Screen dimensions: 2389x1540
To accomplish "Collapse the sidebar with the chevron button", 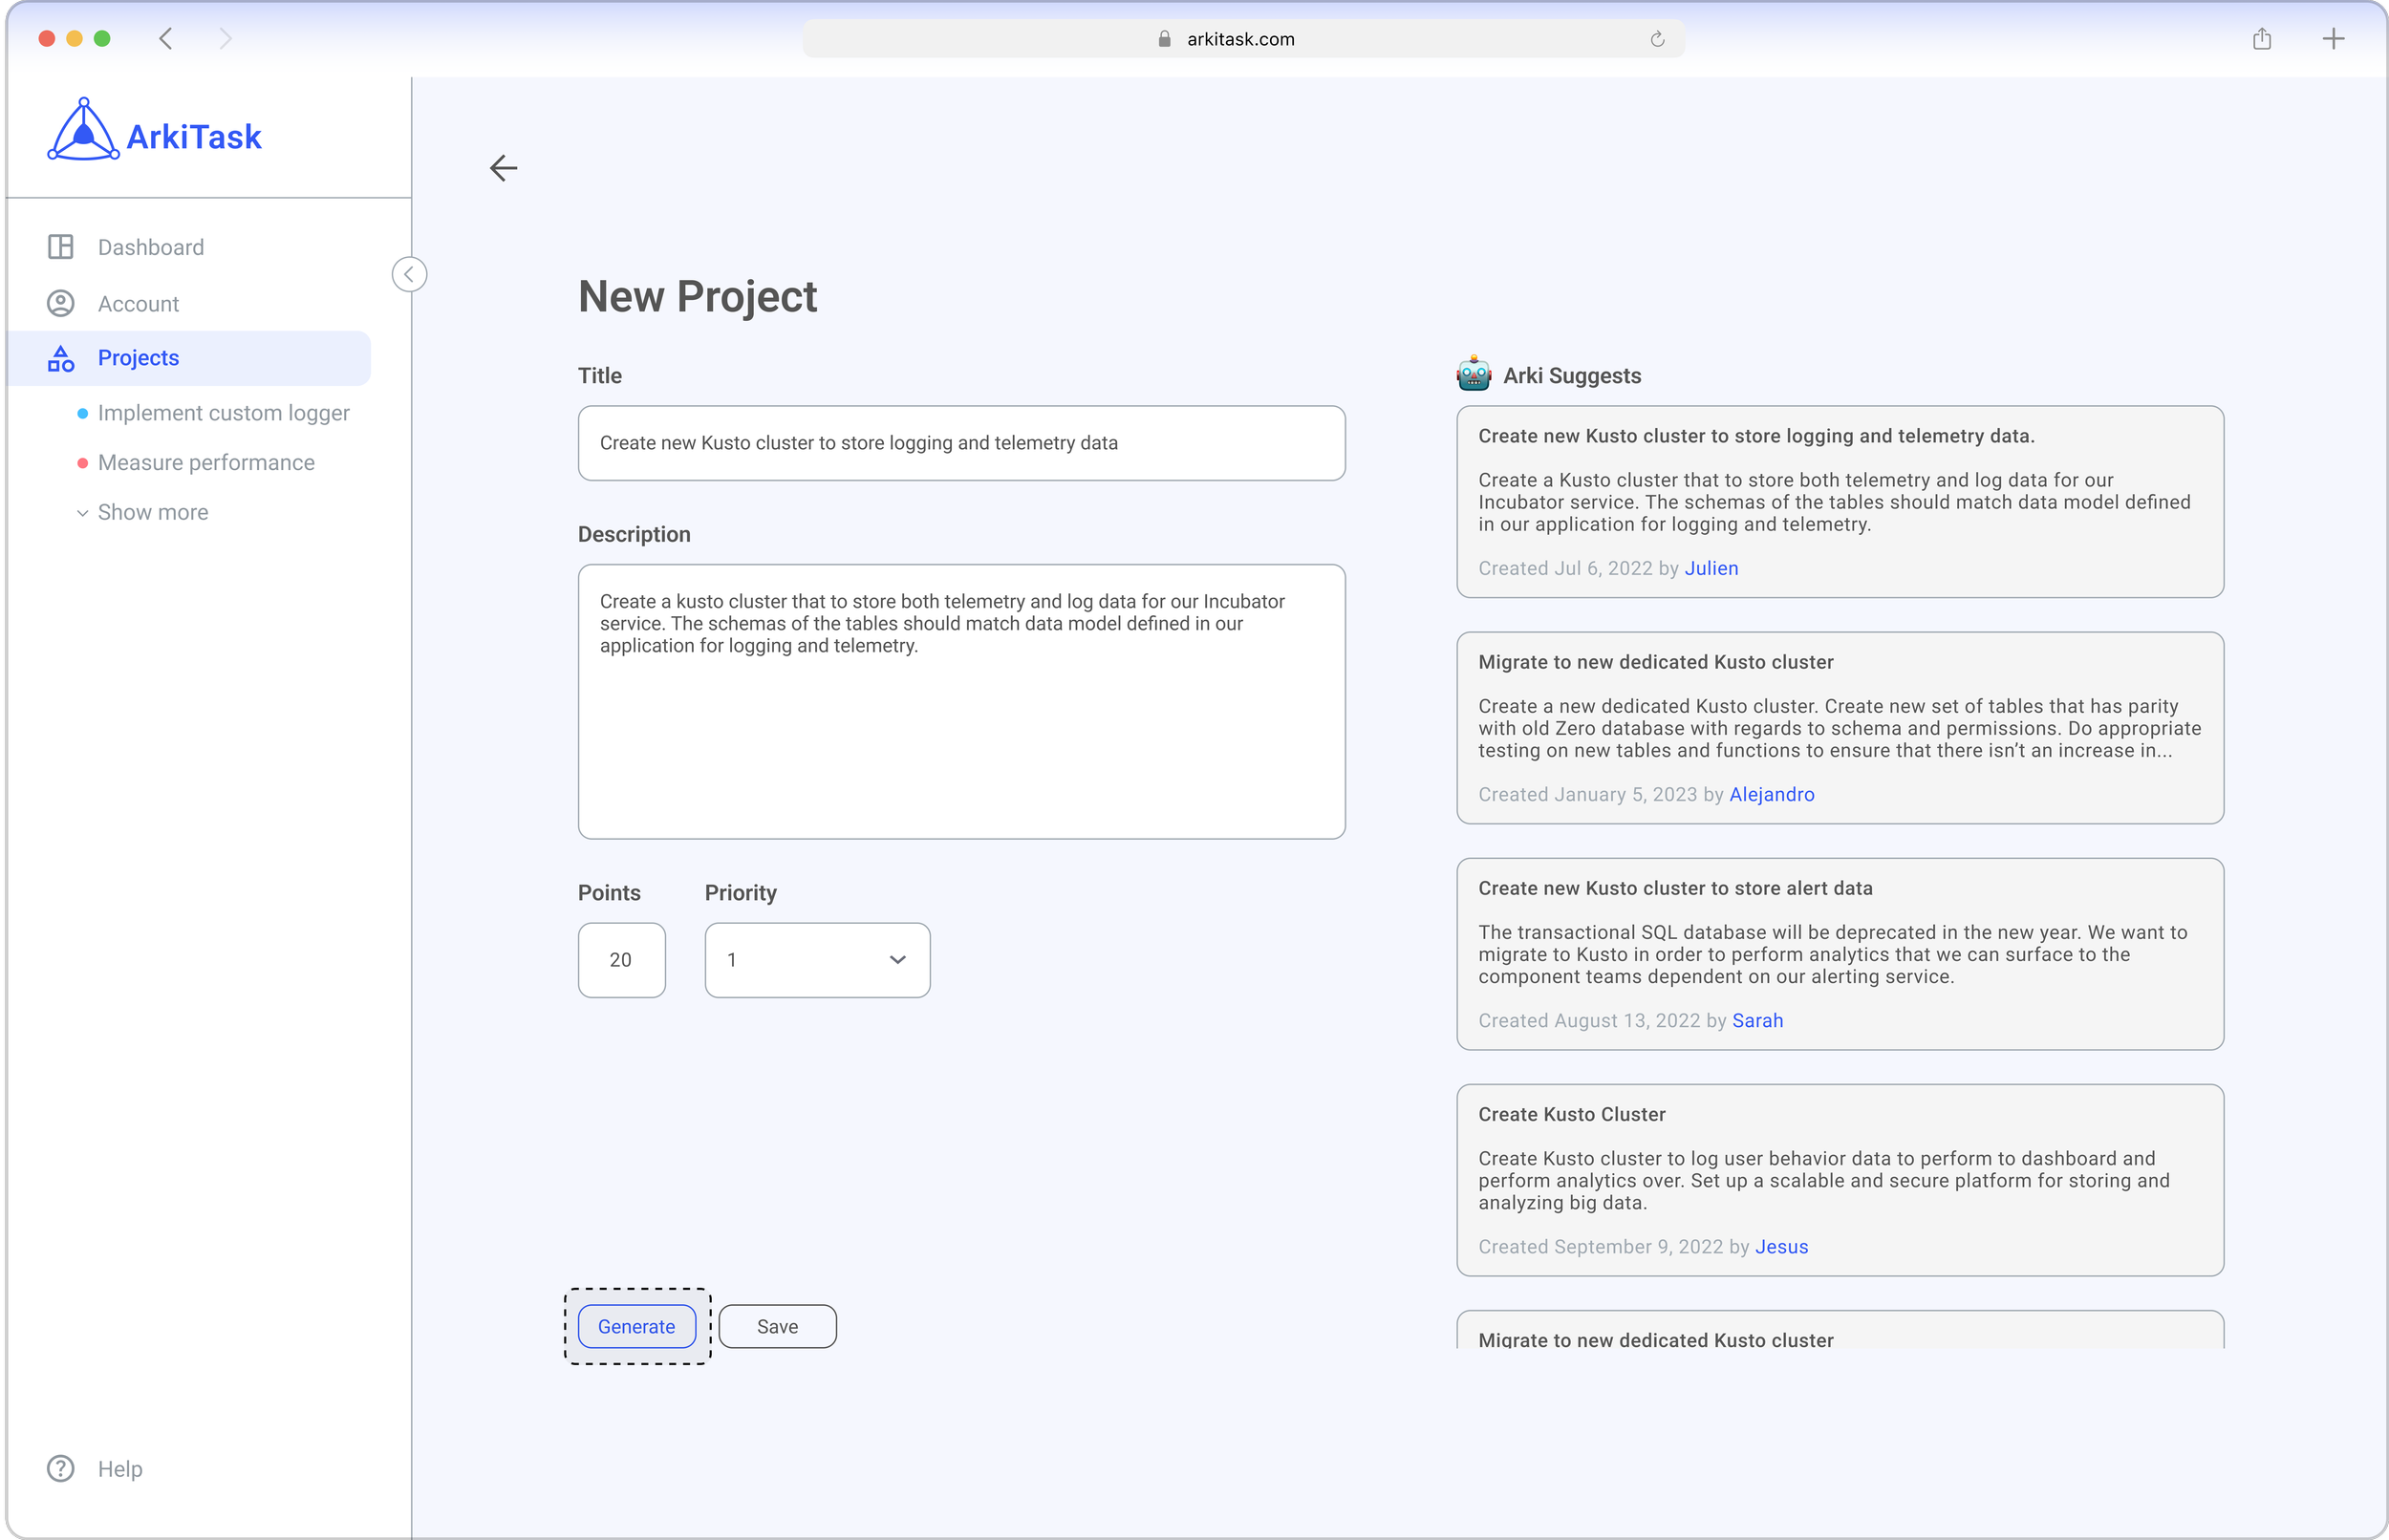I will (x=409, y=274).
